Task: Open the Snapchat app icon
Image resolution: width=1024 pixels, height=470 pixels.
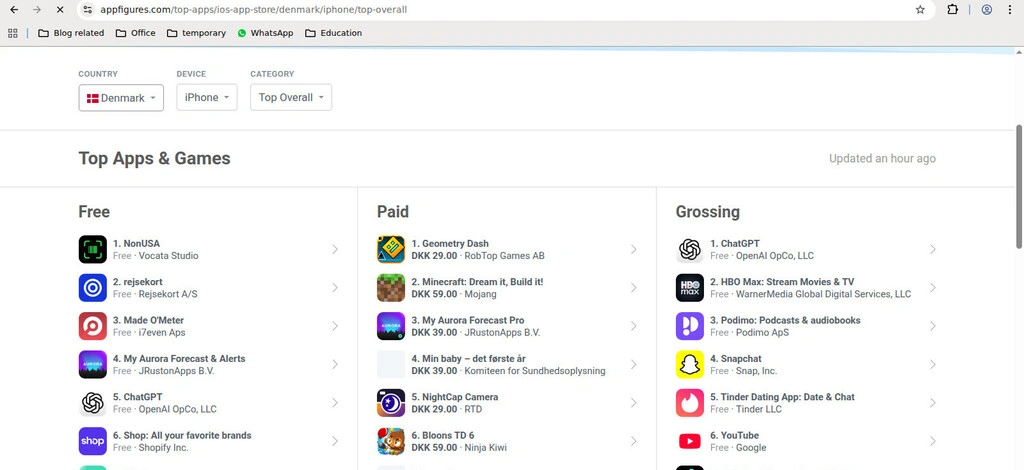Action: [690, 364]
